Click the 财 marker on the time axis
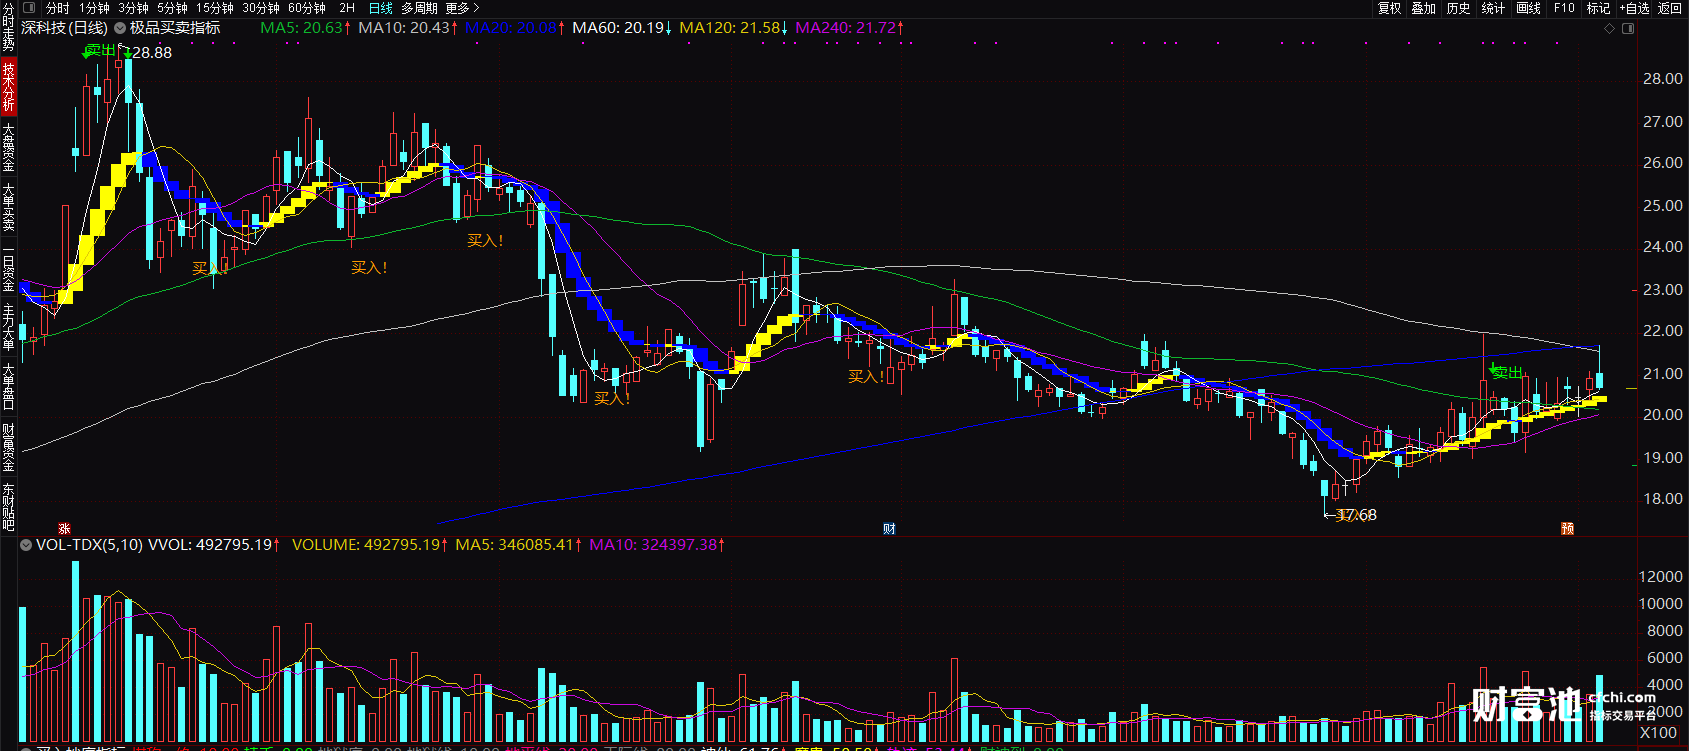The image size is (1689, 751). click(889, 529)
